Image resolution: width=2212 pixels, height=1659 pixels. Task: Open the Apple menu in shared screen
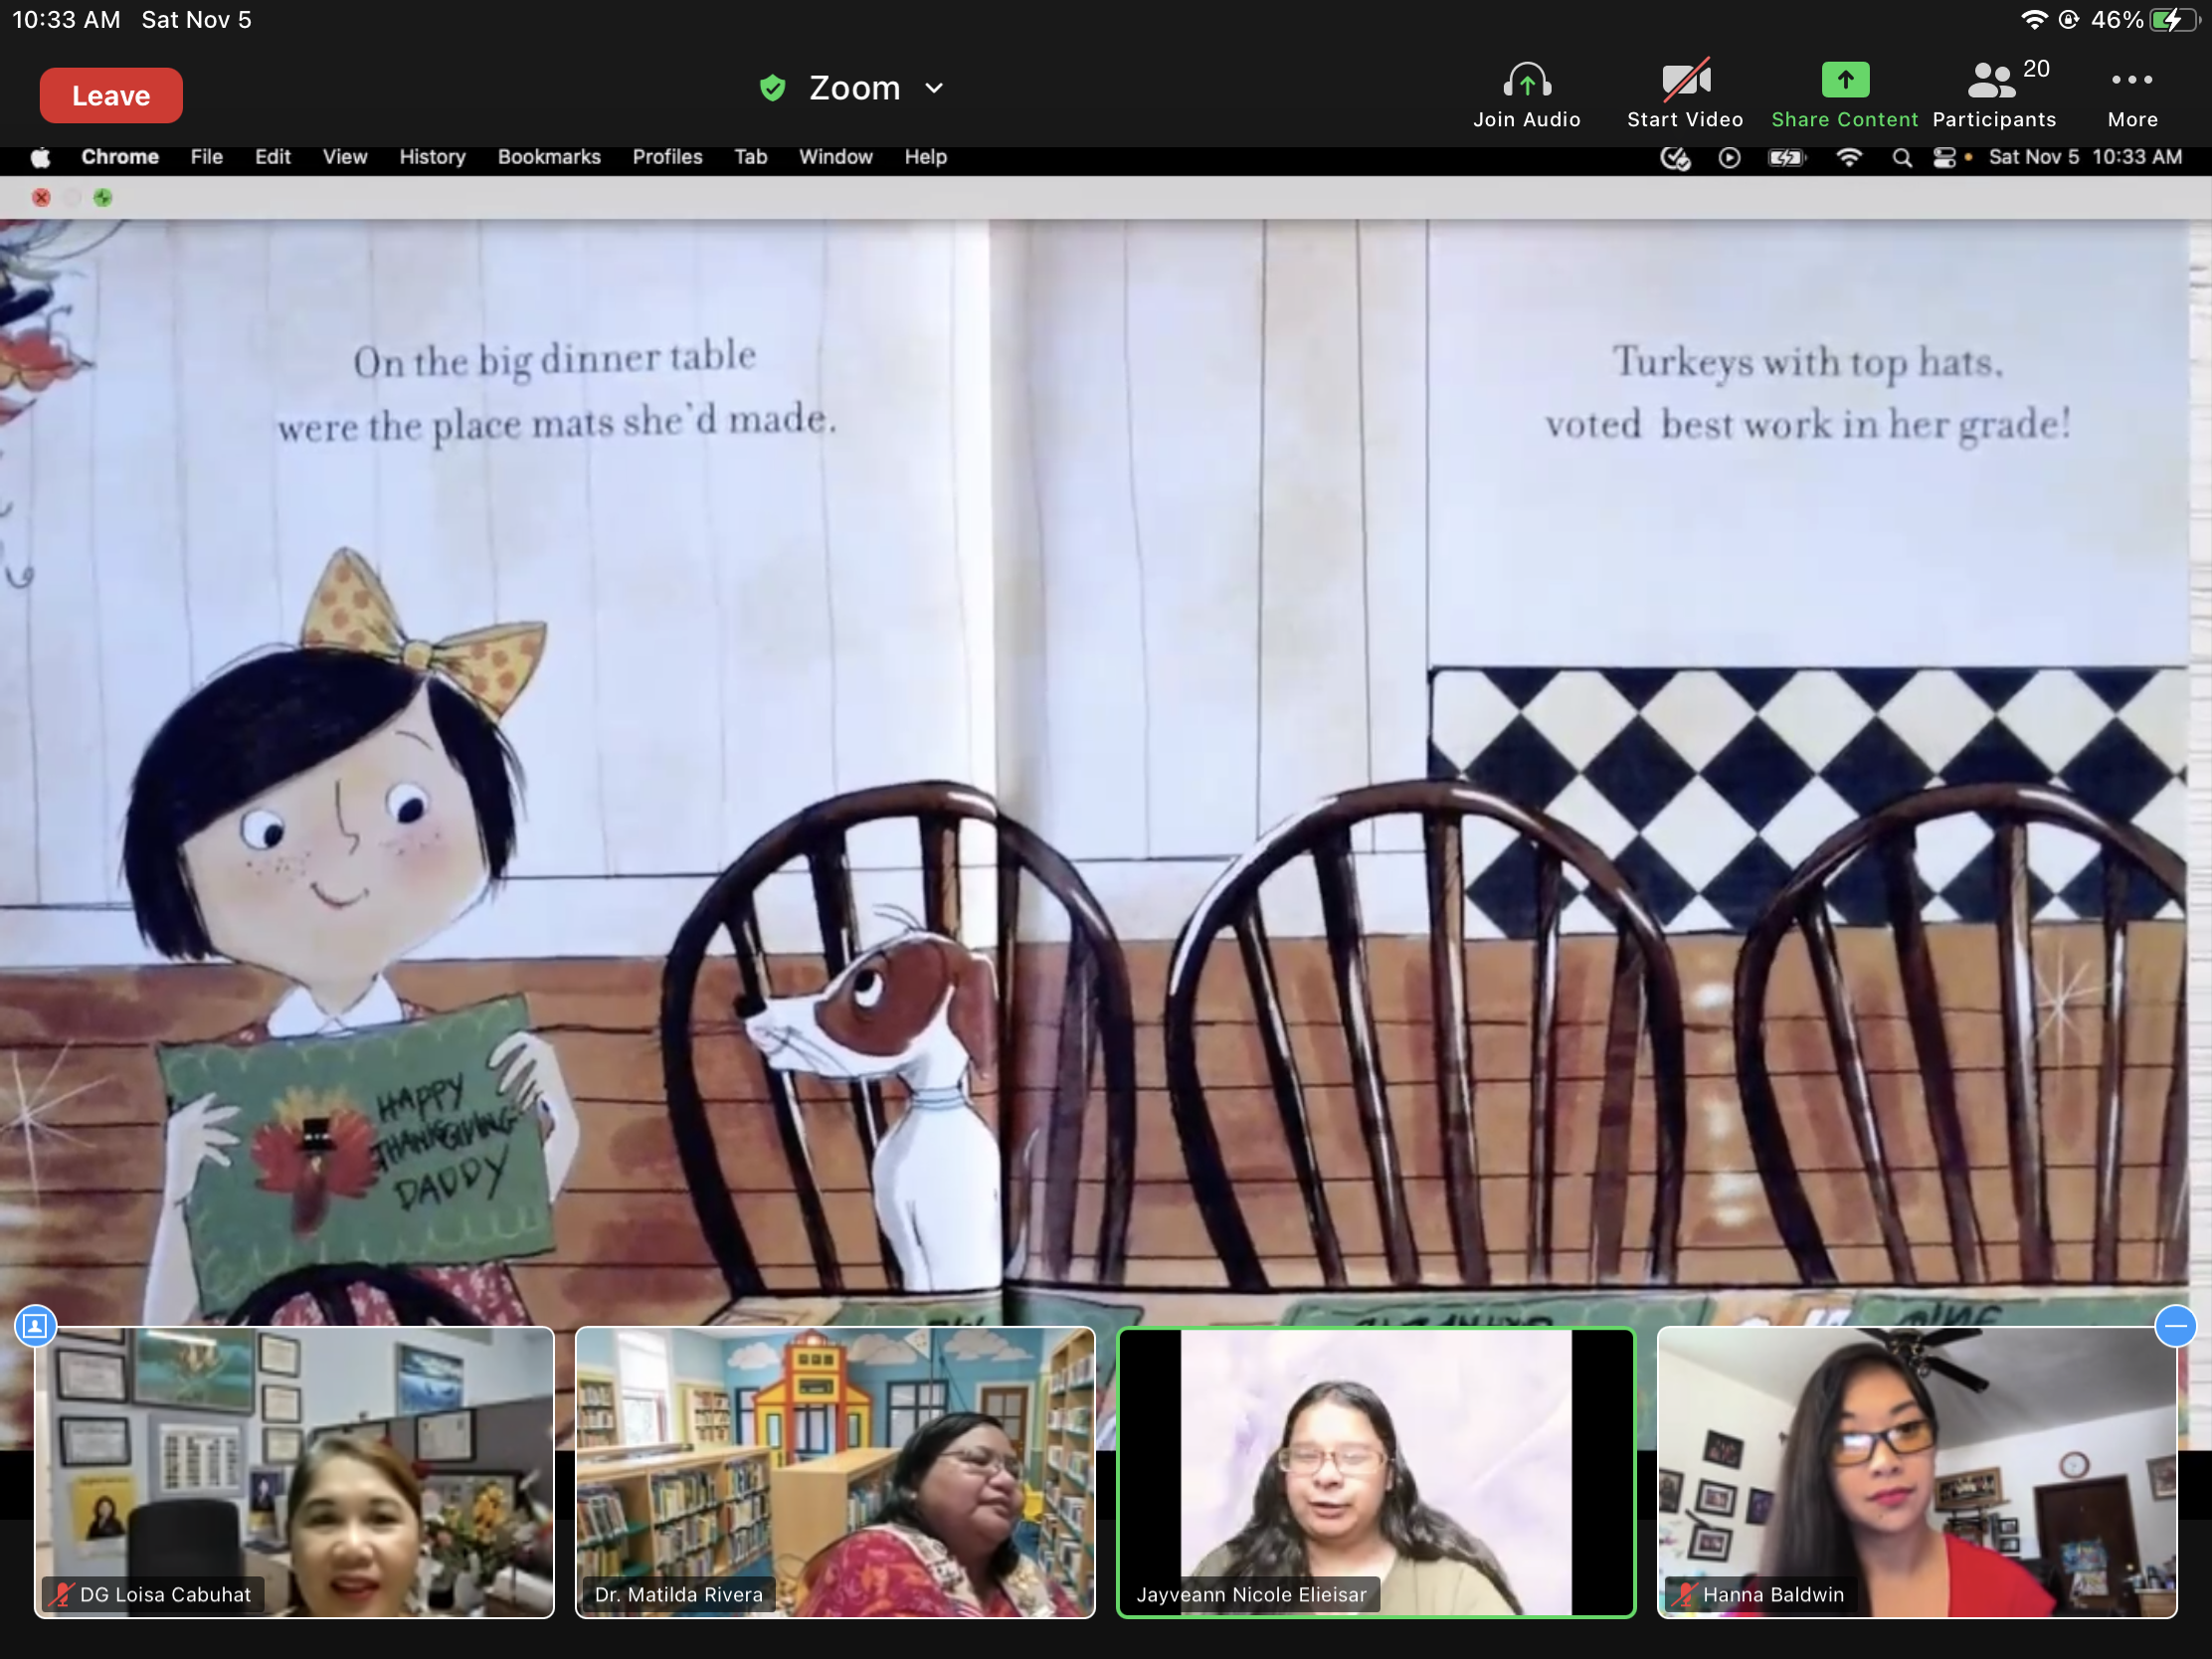(x=41, y=158)
